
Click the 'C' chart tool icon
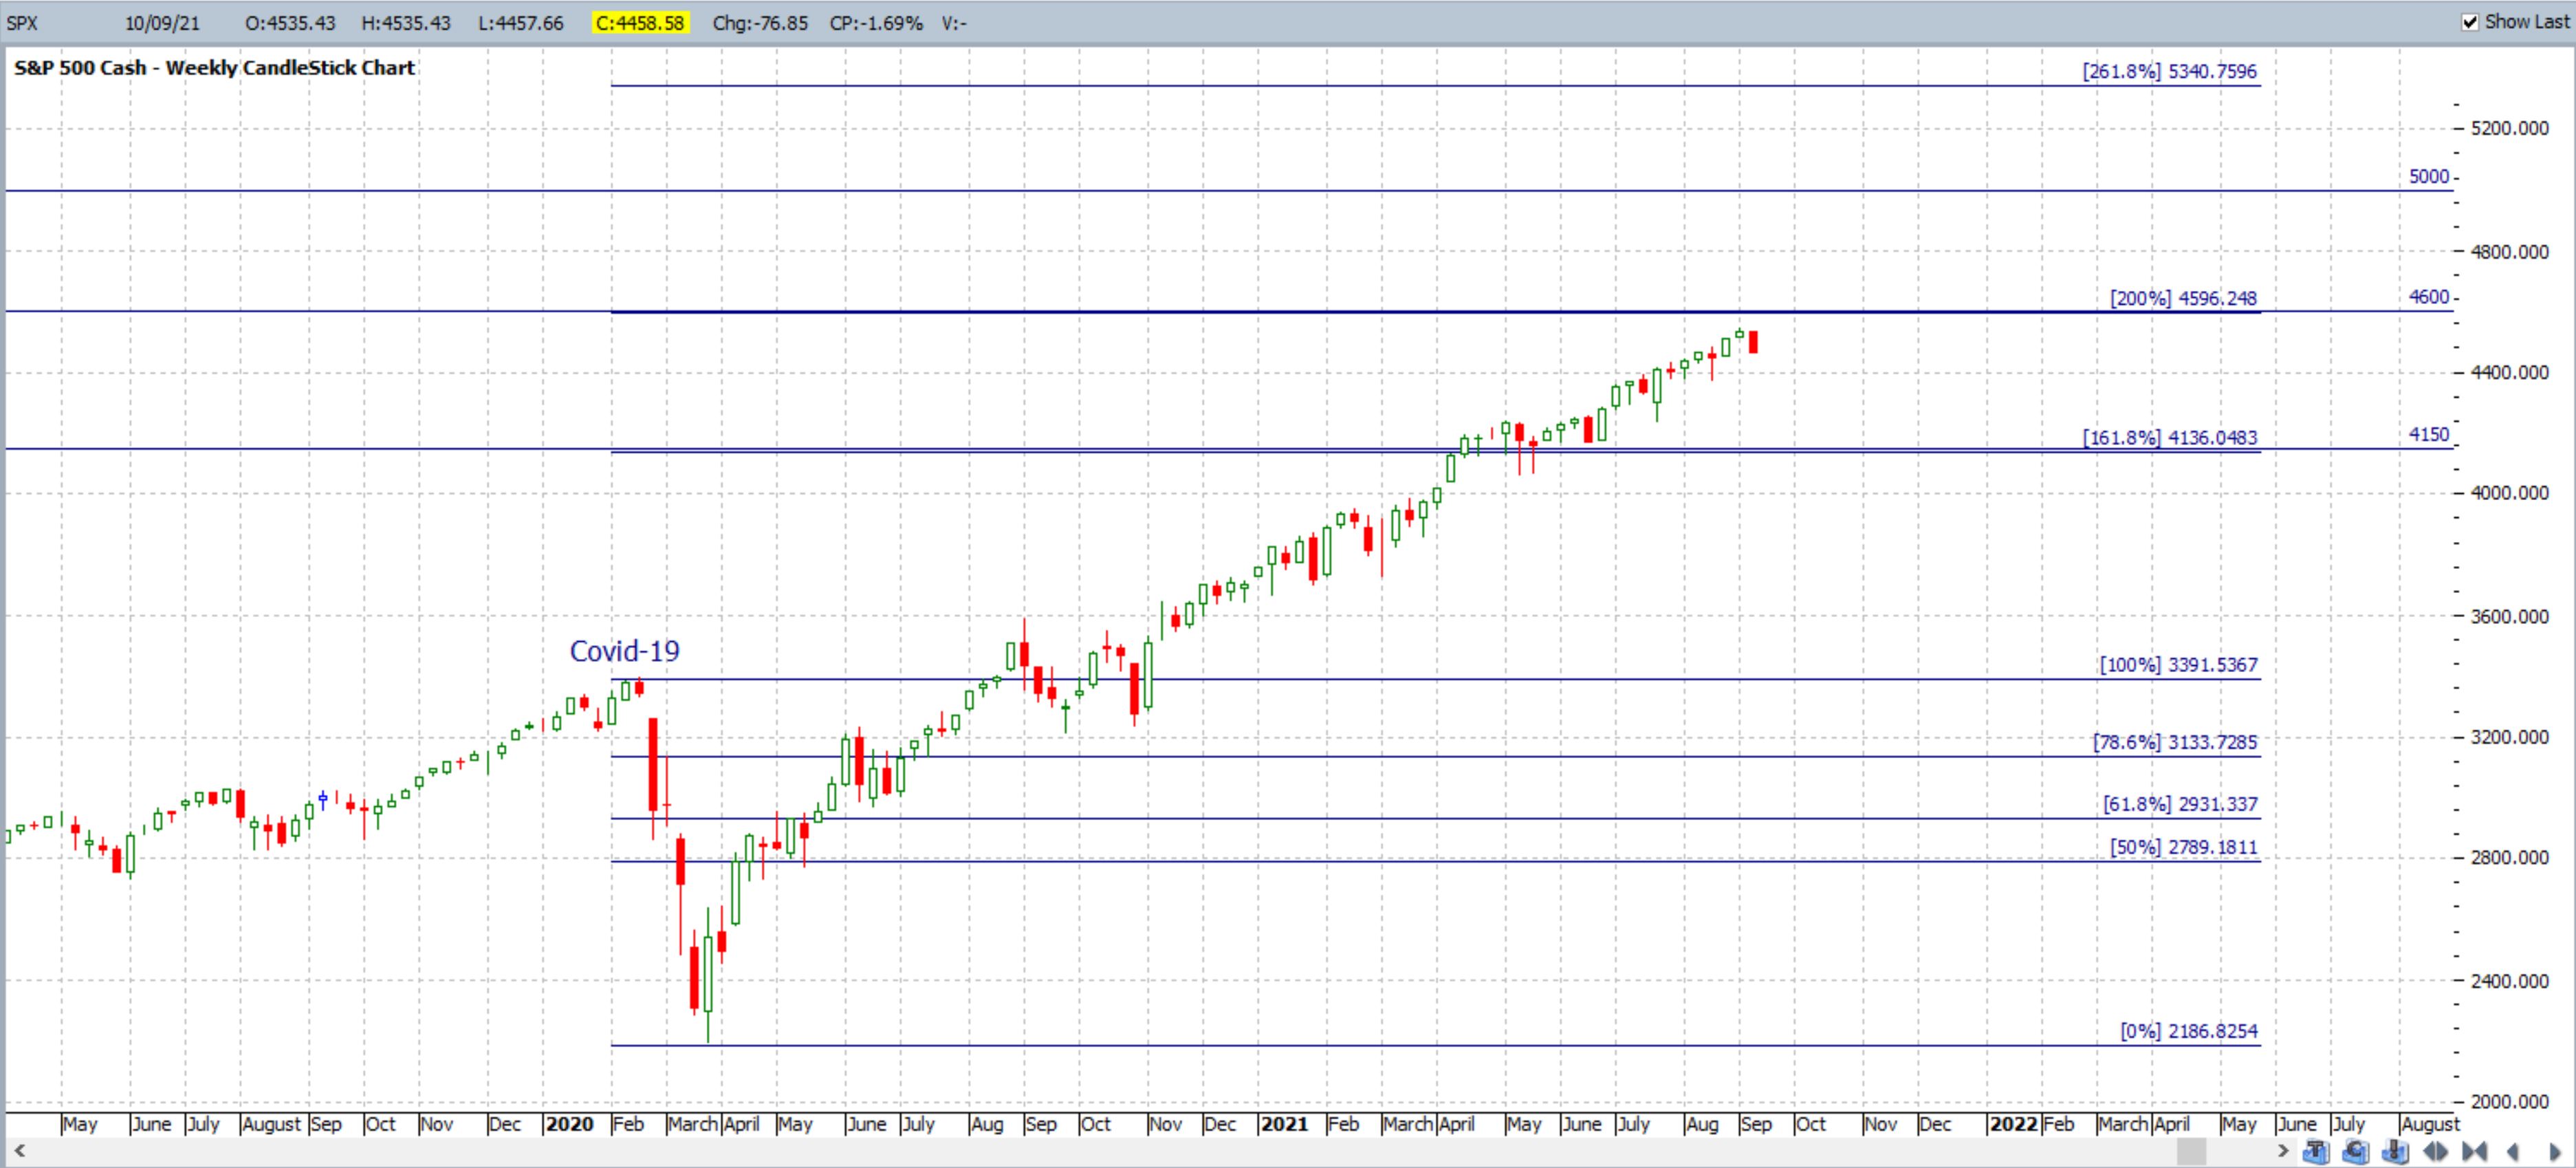pyautogui.click(x=2356, y=1152)
